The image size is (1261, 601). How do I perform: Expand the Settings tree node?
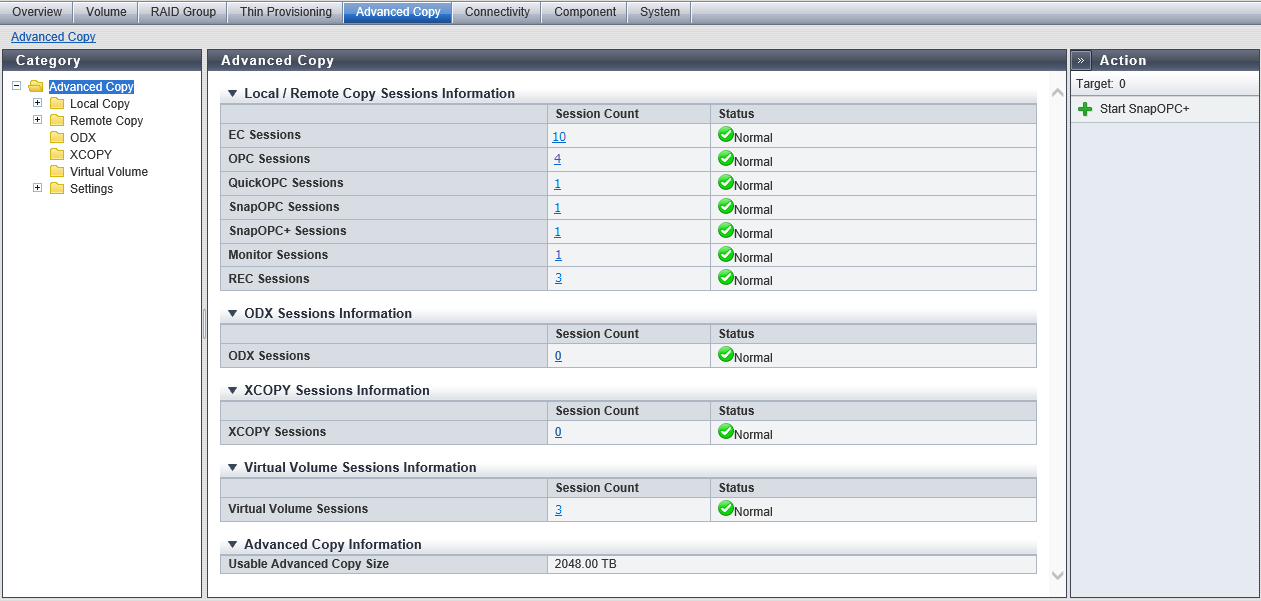pyautogui.click(x=38, y=188)
